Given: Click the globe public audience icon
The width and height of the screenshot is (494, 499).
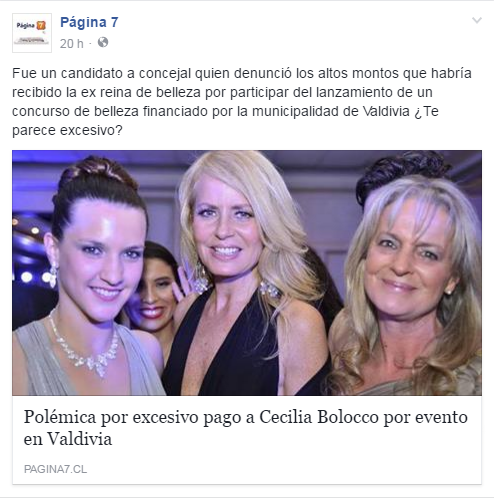Looking at the screenshot, I should click(x=103, y=42).
